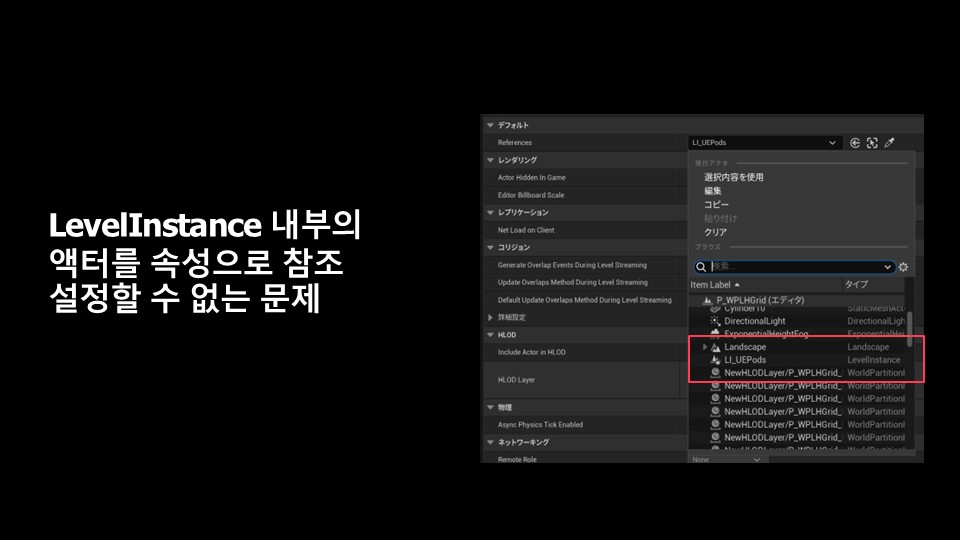Click the use-selected-actor arrow icon beside References
Viewport: 960px width, 540px height.
(x=855, y=143)
